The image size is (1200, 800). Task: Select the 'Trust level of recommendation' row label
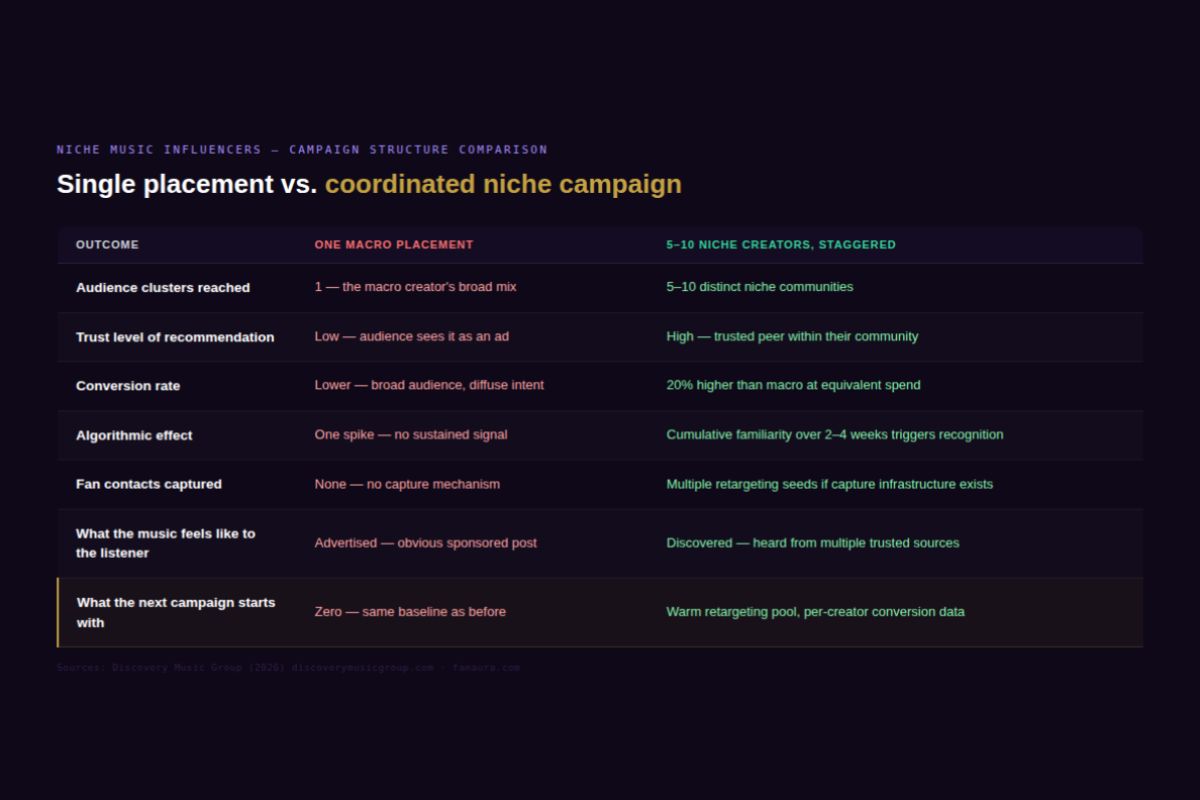point(175,337)
